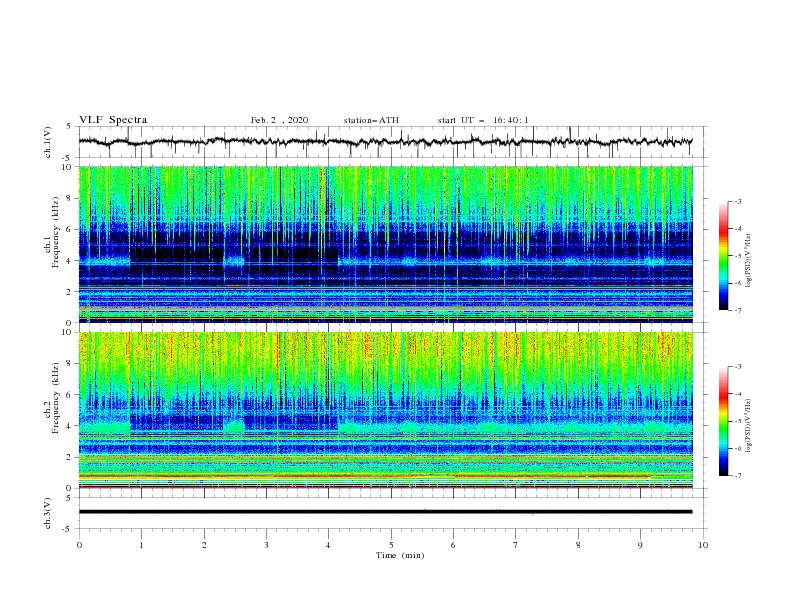Click the 'ch.3(V)' axis label

click(48, 513)
